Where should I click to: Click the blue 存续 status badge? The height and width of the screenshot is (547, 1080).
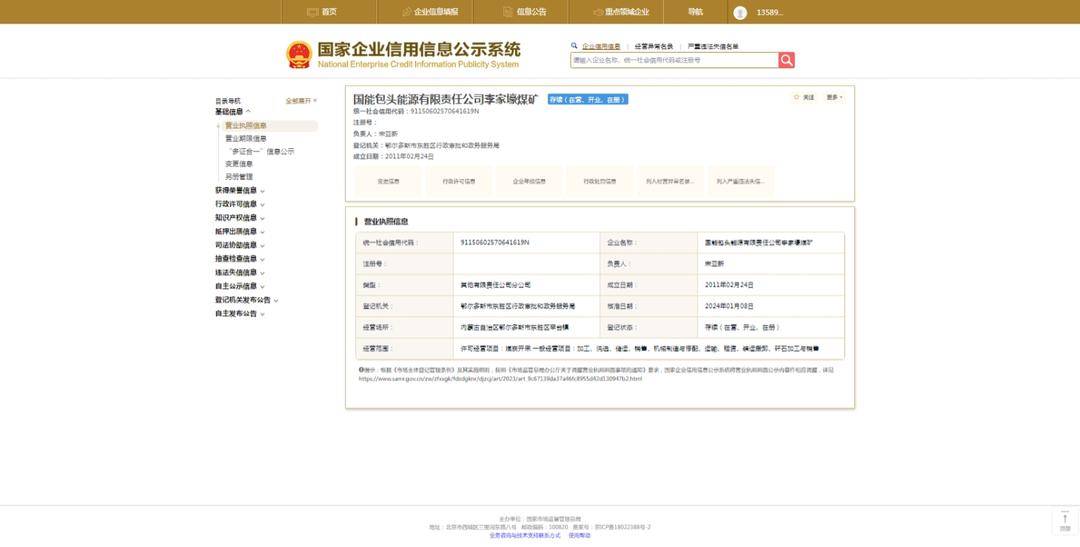click(x=588, y=99)
